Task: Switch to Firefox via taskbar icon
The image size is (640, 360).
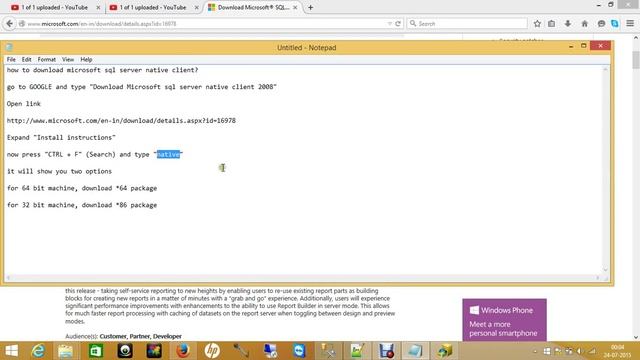Action: click(x=183, y=351)
